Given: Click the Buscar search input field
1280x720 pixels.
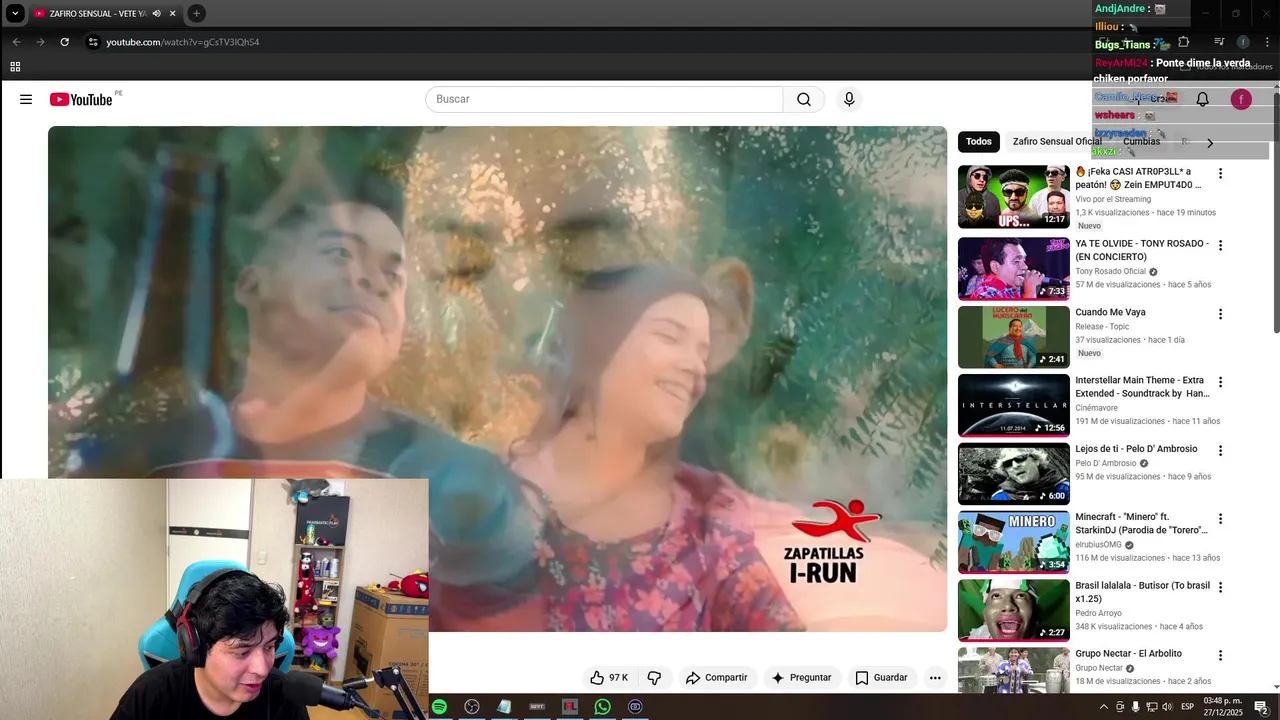Looking at the screenshot, I should 604,99.
